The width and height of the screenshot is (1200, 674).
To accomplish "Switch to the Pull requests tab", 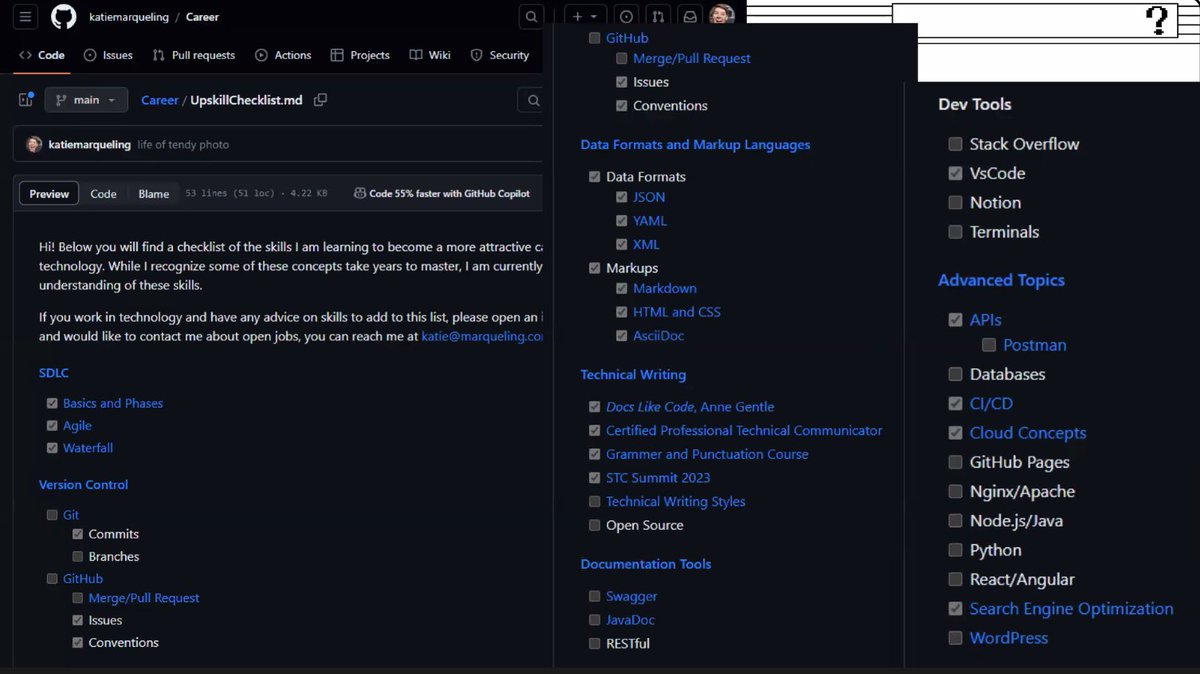I will tap(194, 55).
